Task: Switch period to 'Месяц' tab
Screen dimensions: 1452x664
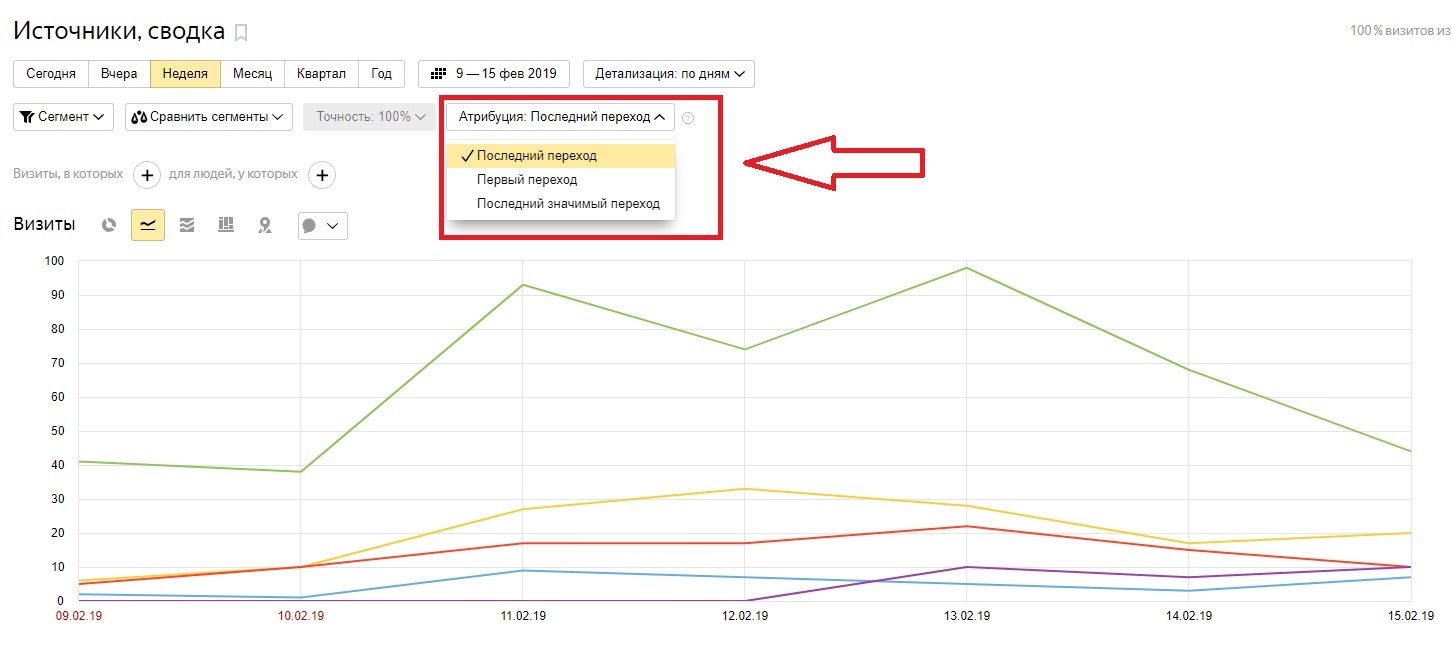Action: click(x=252, y=74)
